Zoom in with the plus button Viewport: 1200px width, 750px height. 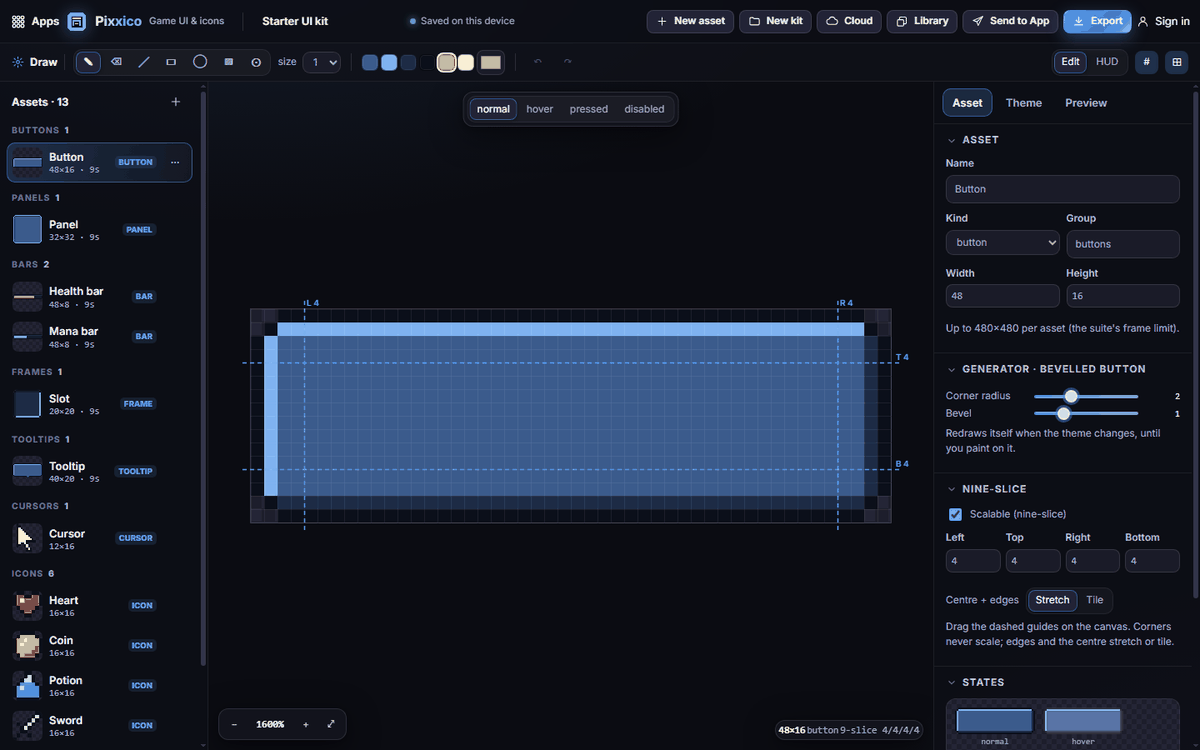coord(306,724)
